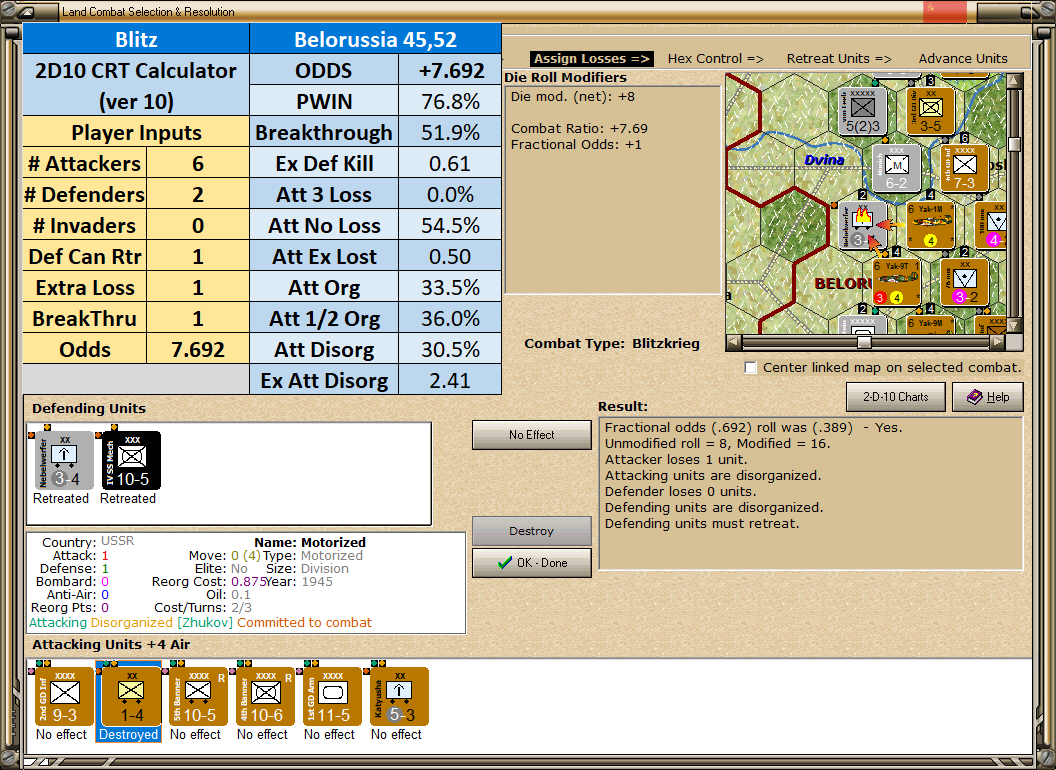Image resolution: width=1056 pixels, height=770 pixels.
Task: Click the burning Nebelwerfer counter on the map
Action: click(x=862, y=225)
